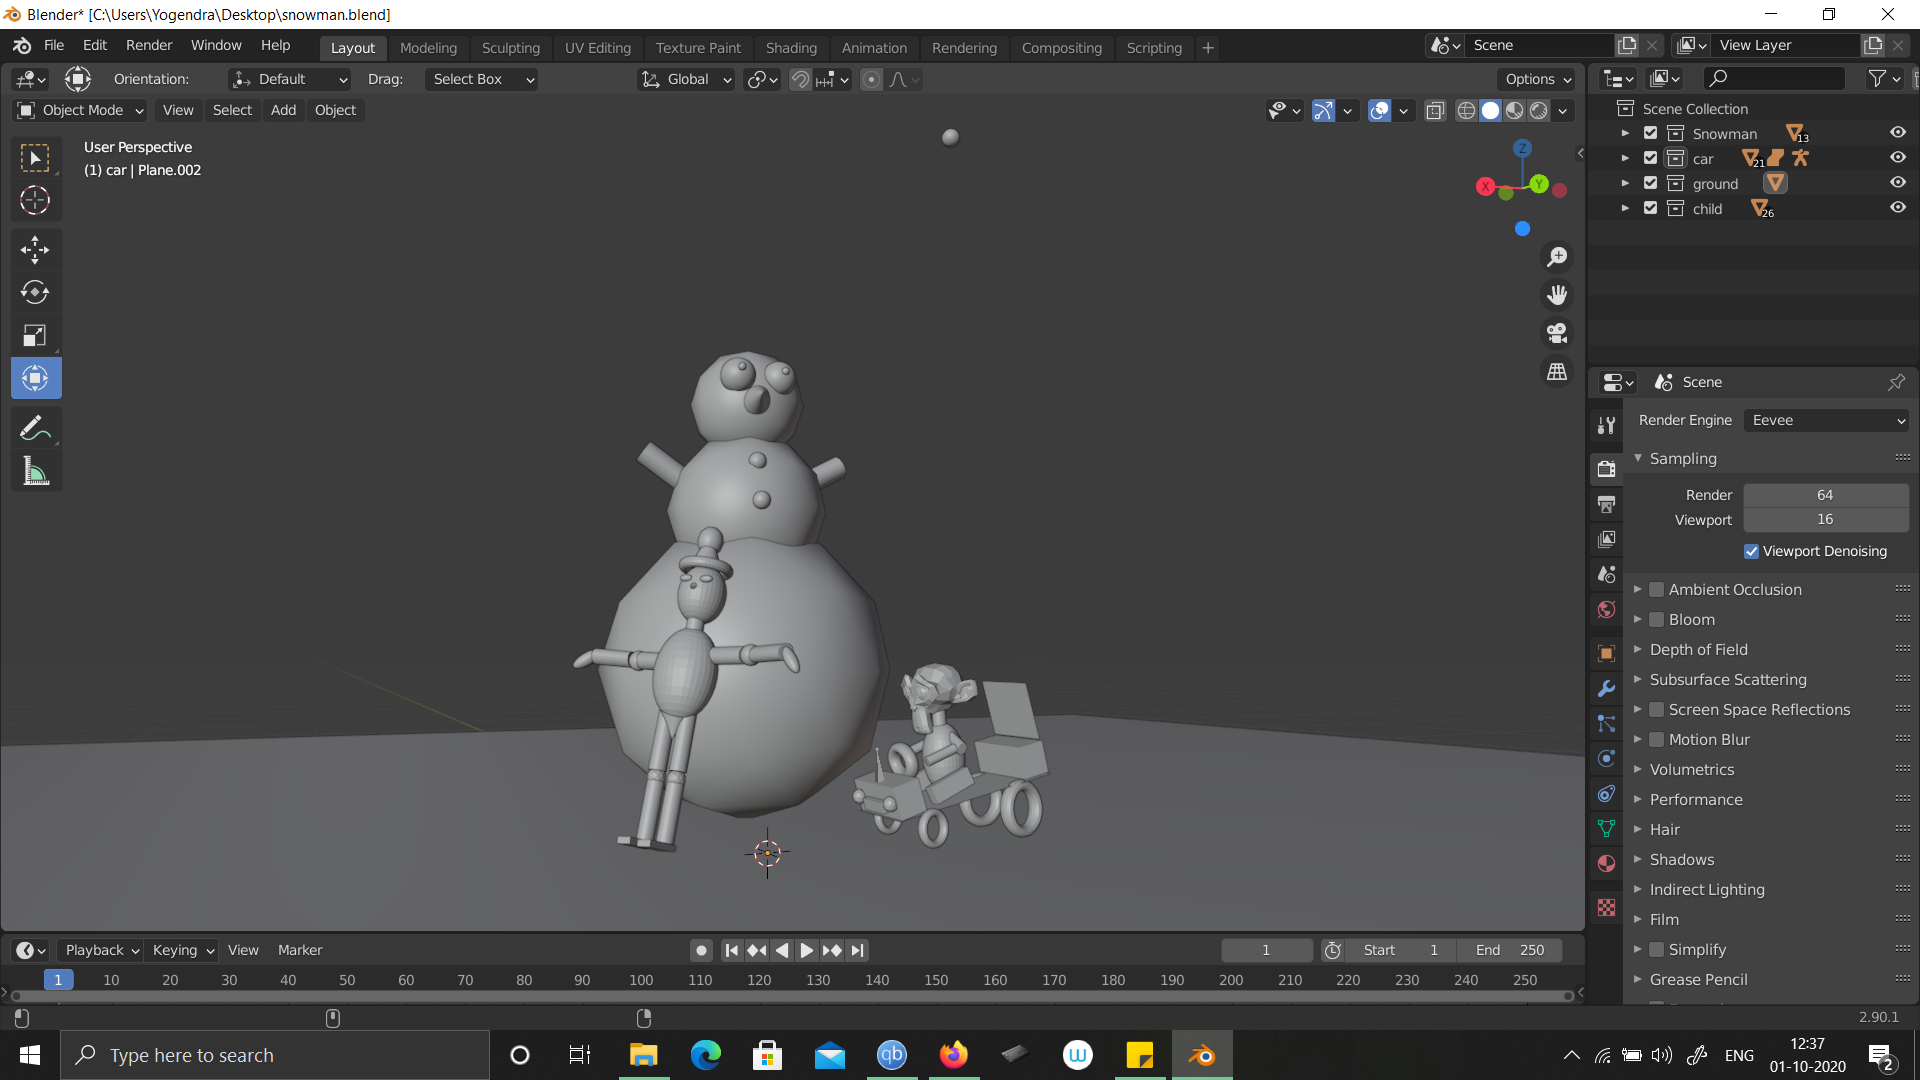Viewport: 1920px width, 1080px height.
Task: Activate the Annotate pencil tool
Action: 35,429
